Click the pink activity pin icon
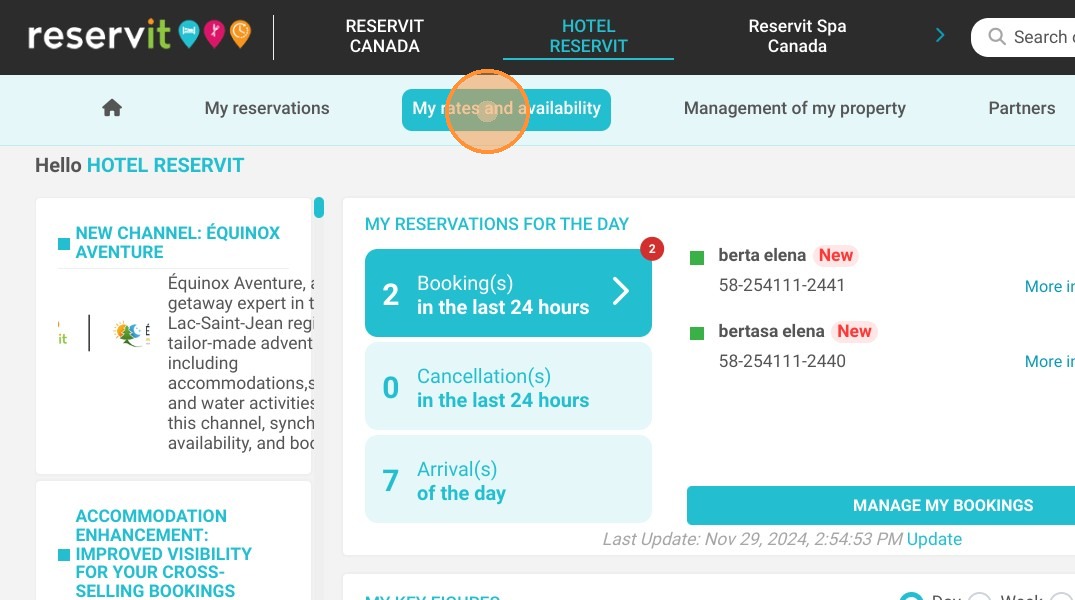This screenshot has width=1075, height=600. click(x=215, y=34)
